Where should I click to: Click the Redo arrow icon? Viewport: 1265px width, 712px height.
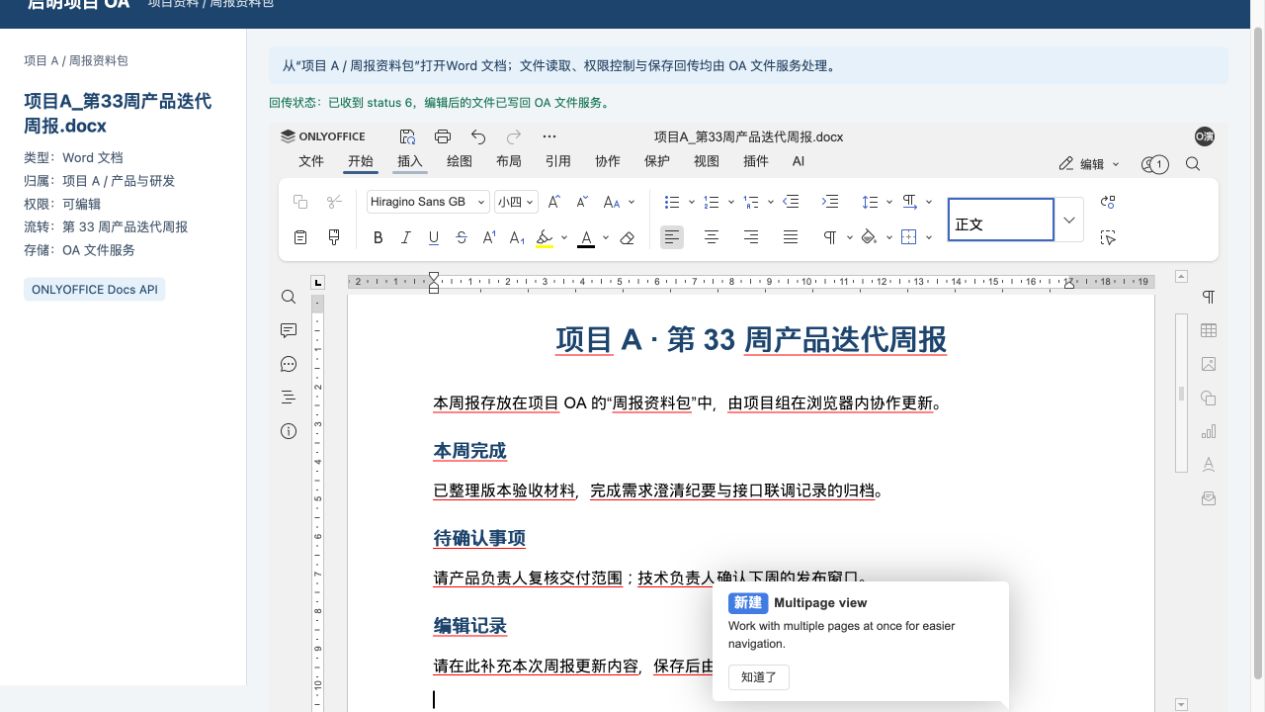[x=514, y=137]
